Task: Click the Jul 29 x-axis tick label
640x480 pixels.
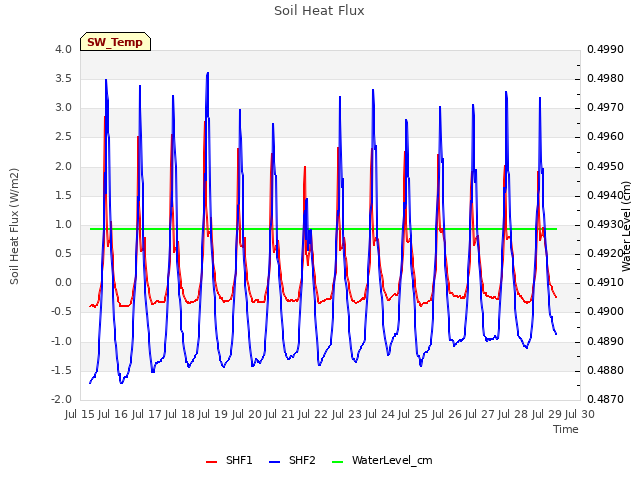Action: pyautogui.click(x=547, y=414)
